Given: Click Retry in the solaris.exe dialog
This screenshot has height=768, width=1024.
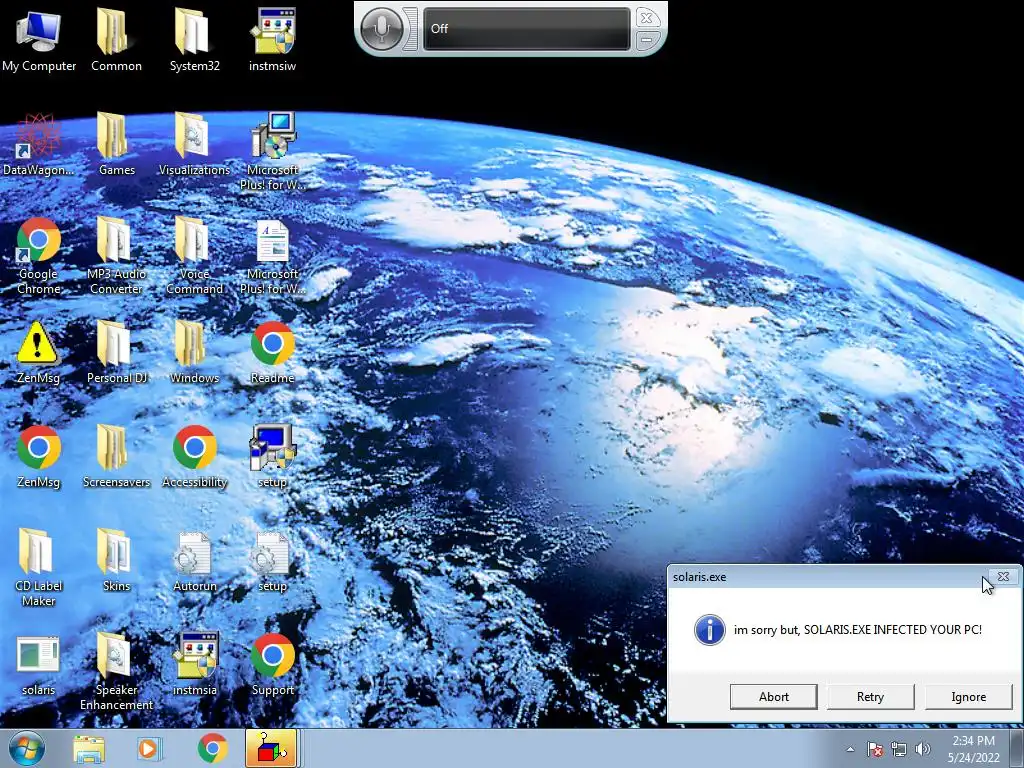Looking at the screenshot, I should (x=870, y=697).
